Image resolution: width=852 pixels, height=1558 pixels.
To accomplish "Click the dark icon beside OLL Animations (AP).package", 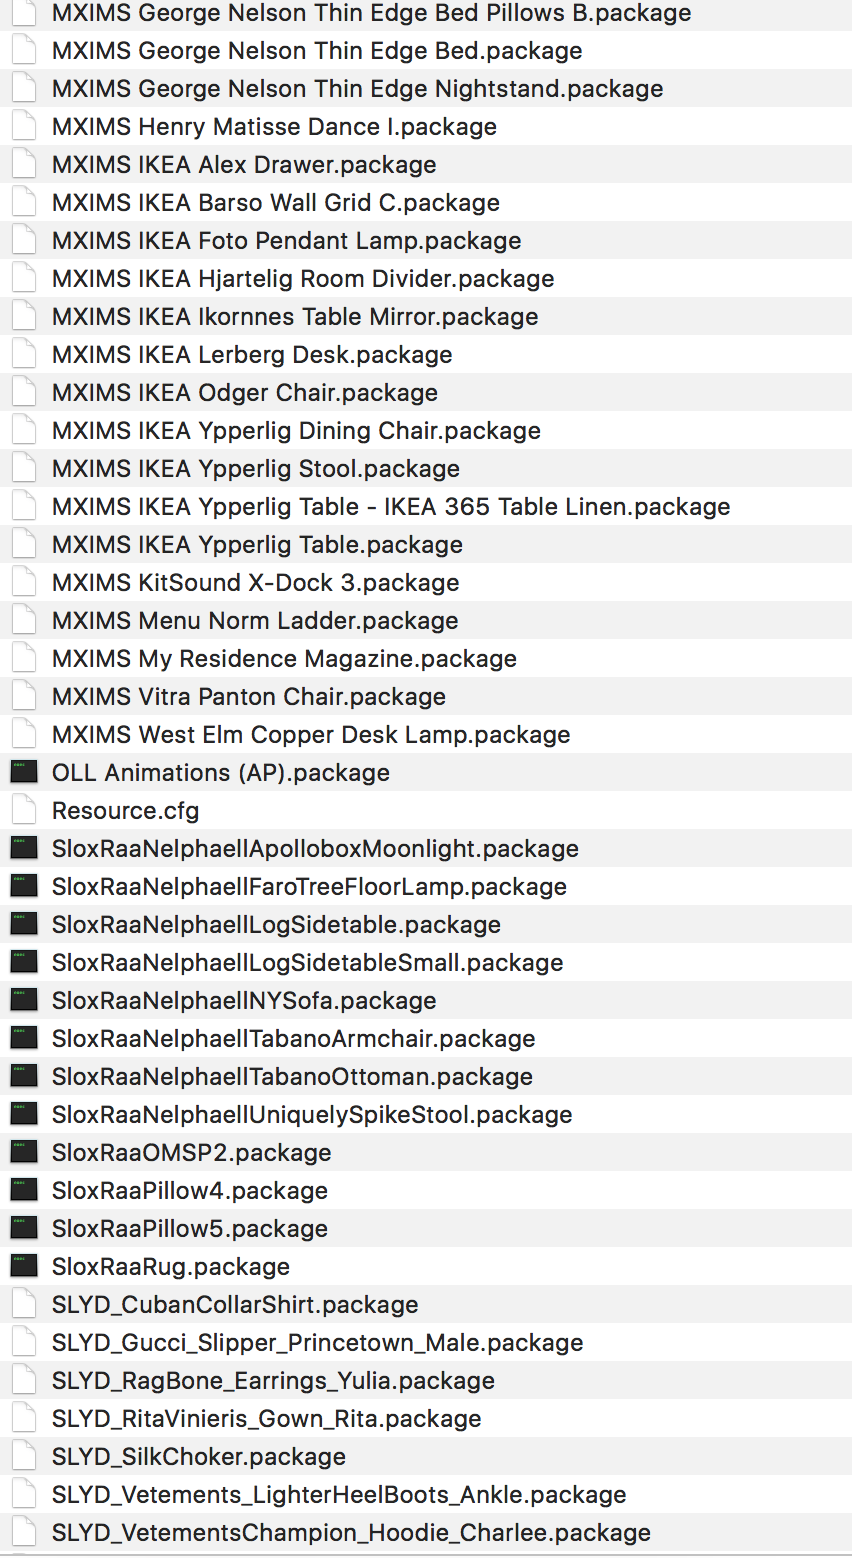I will pos(23,772).
